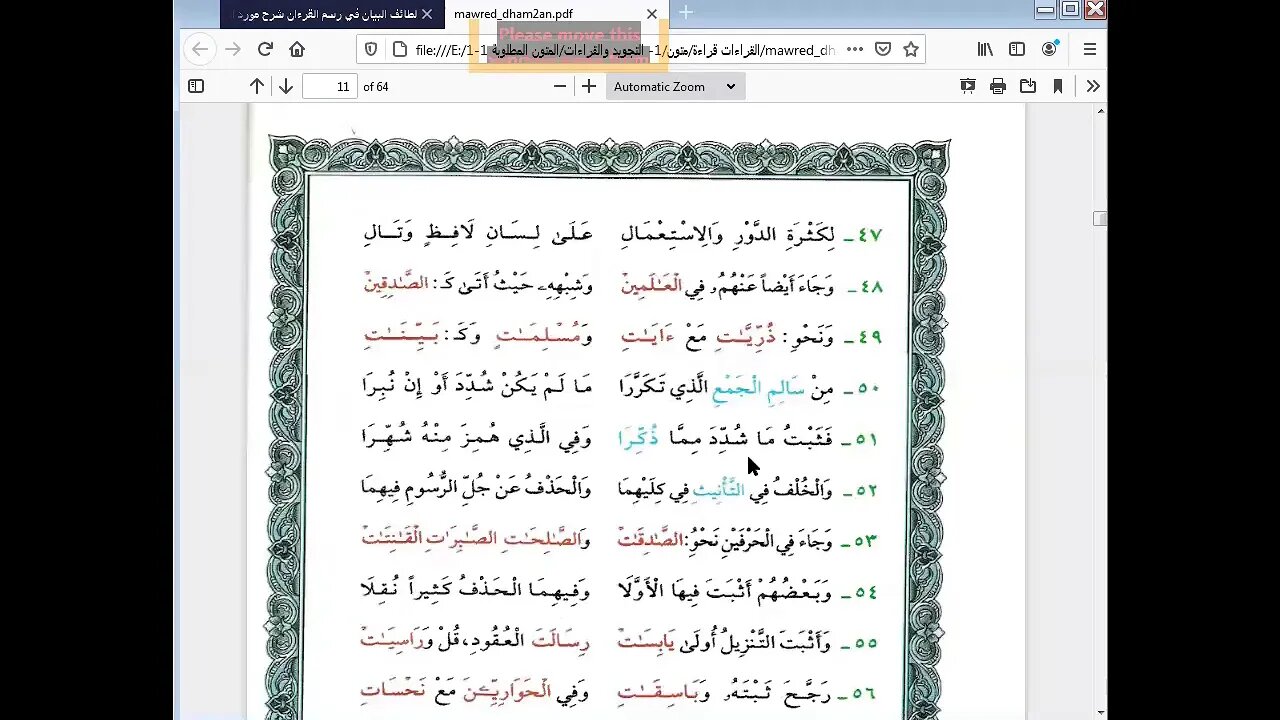Click verse number ٤٩
Screen dimensions: 1280x720
(x=869, y=338)
